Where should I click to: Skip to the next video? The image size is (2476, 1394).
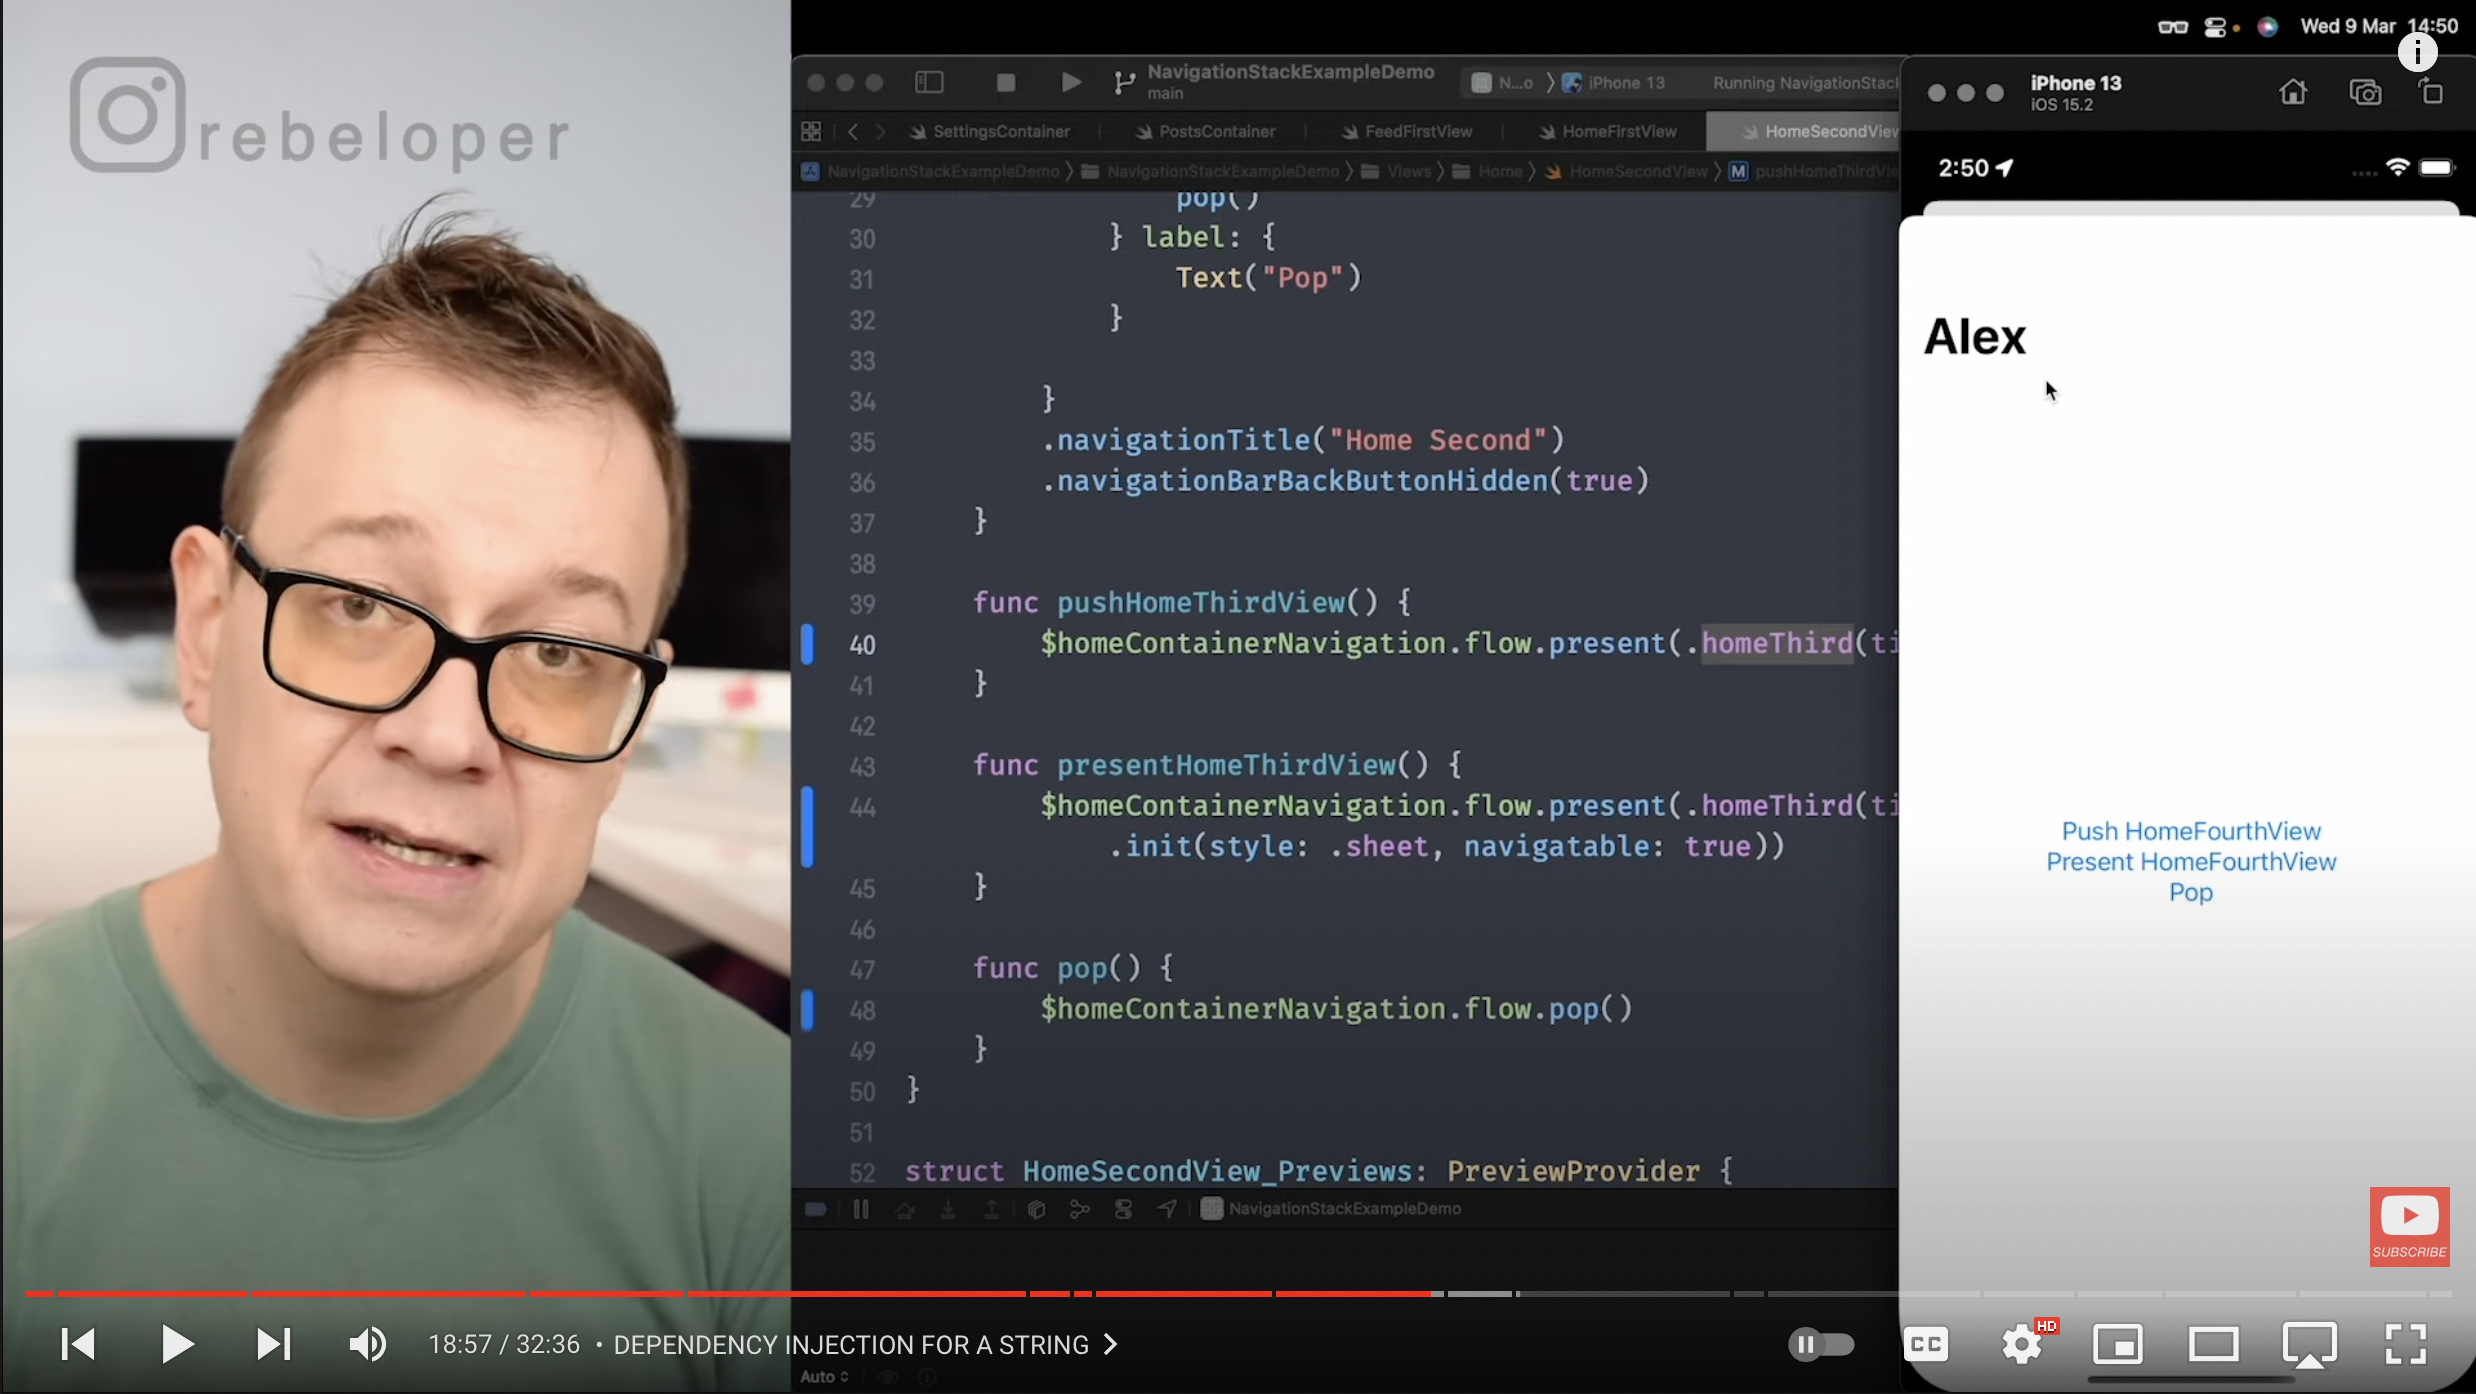click(x=273, y=1344)
